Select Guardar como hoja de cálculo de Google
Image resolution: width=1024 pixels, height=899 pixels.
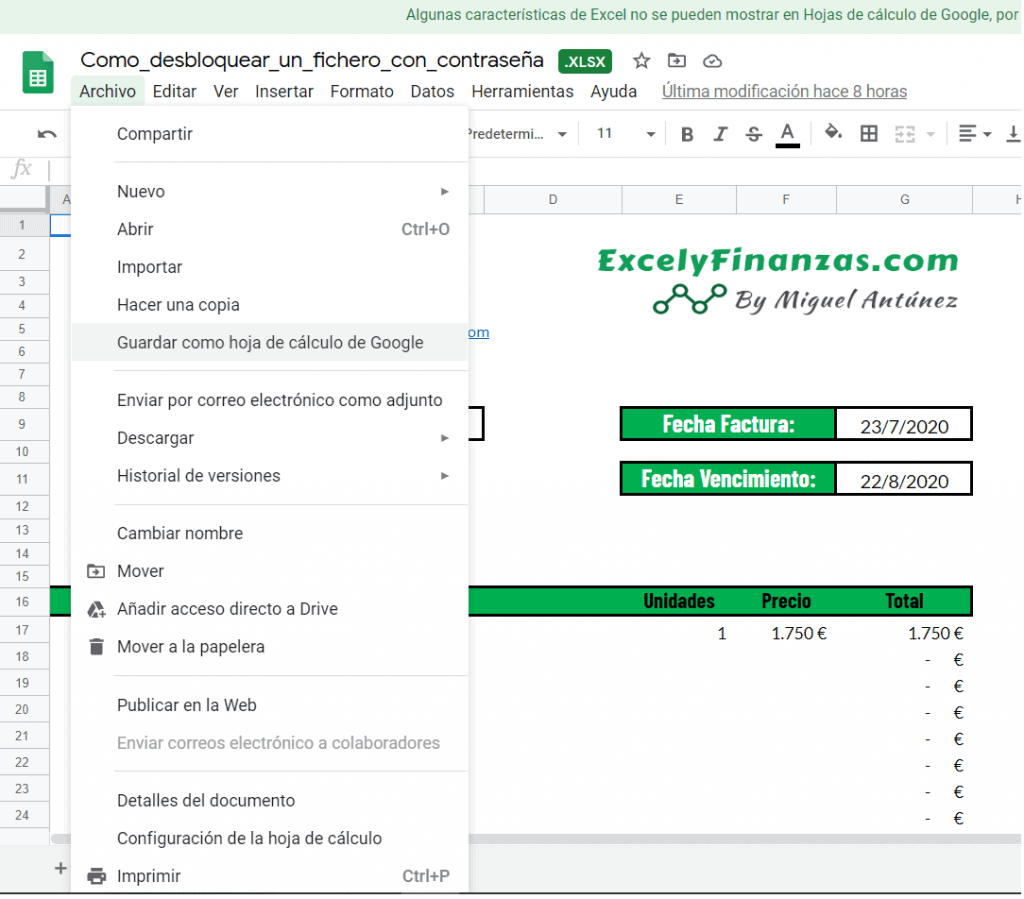click(x=270, y=343)
